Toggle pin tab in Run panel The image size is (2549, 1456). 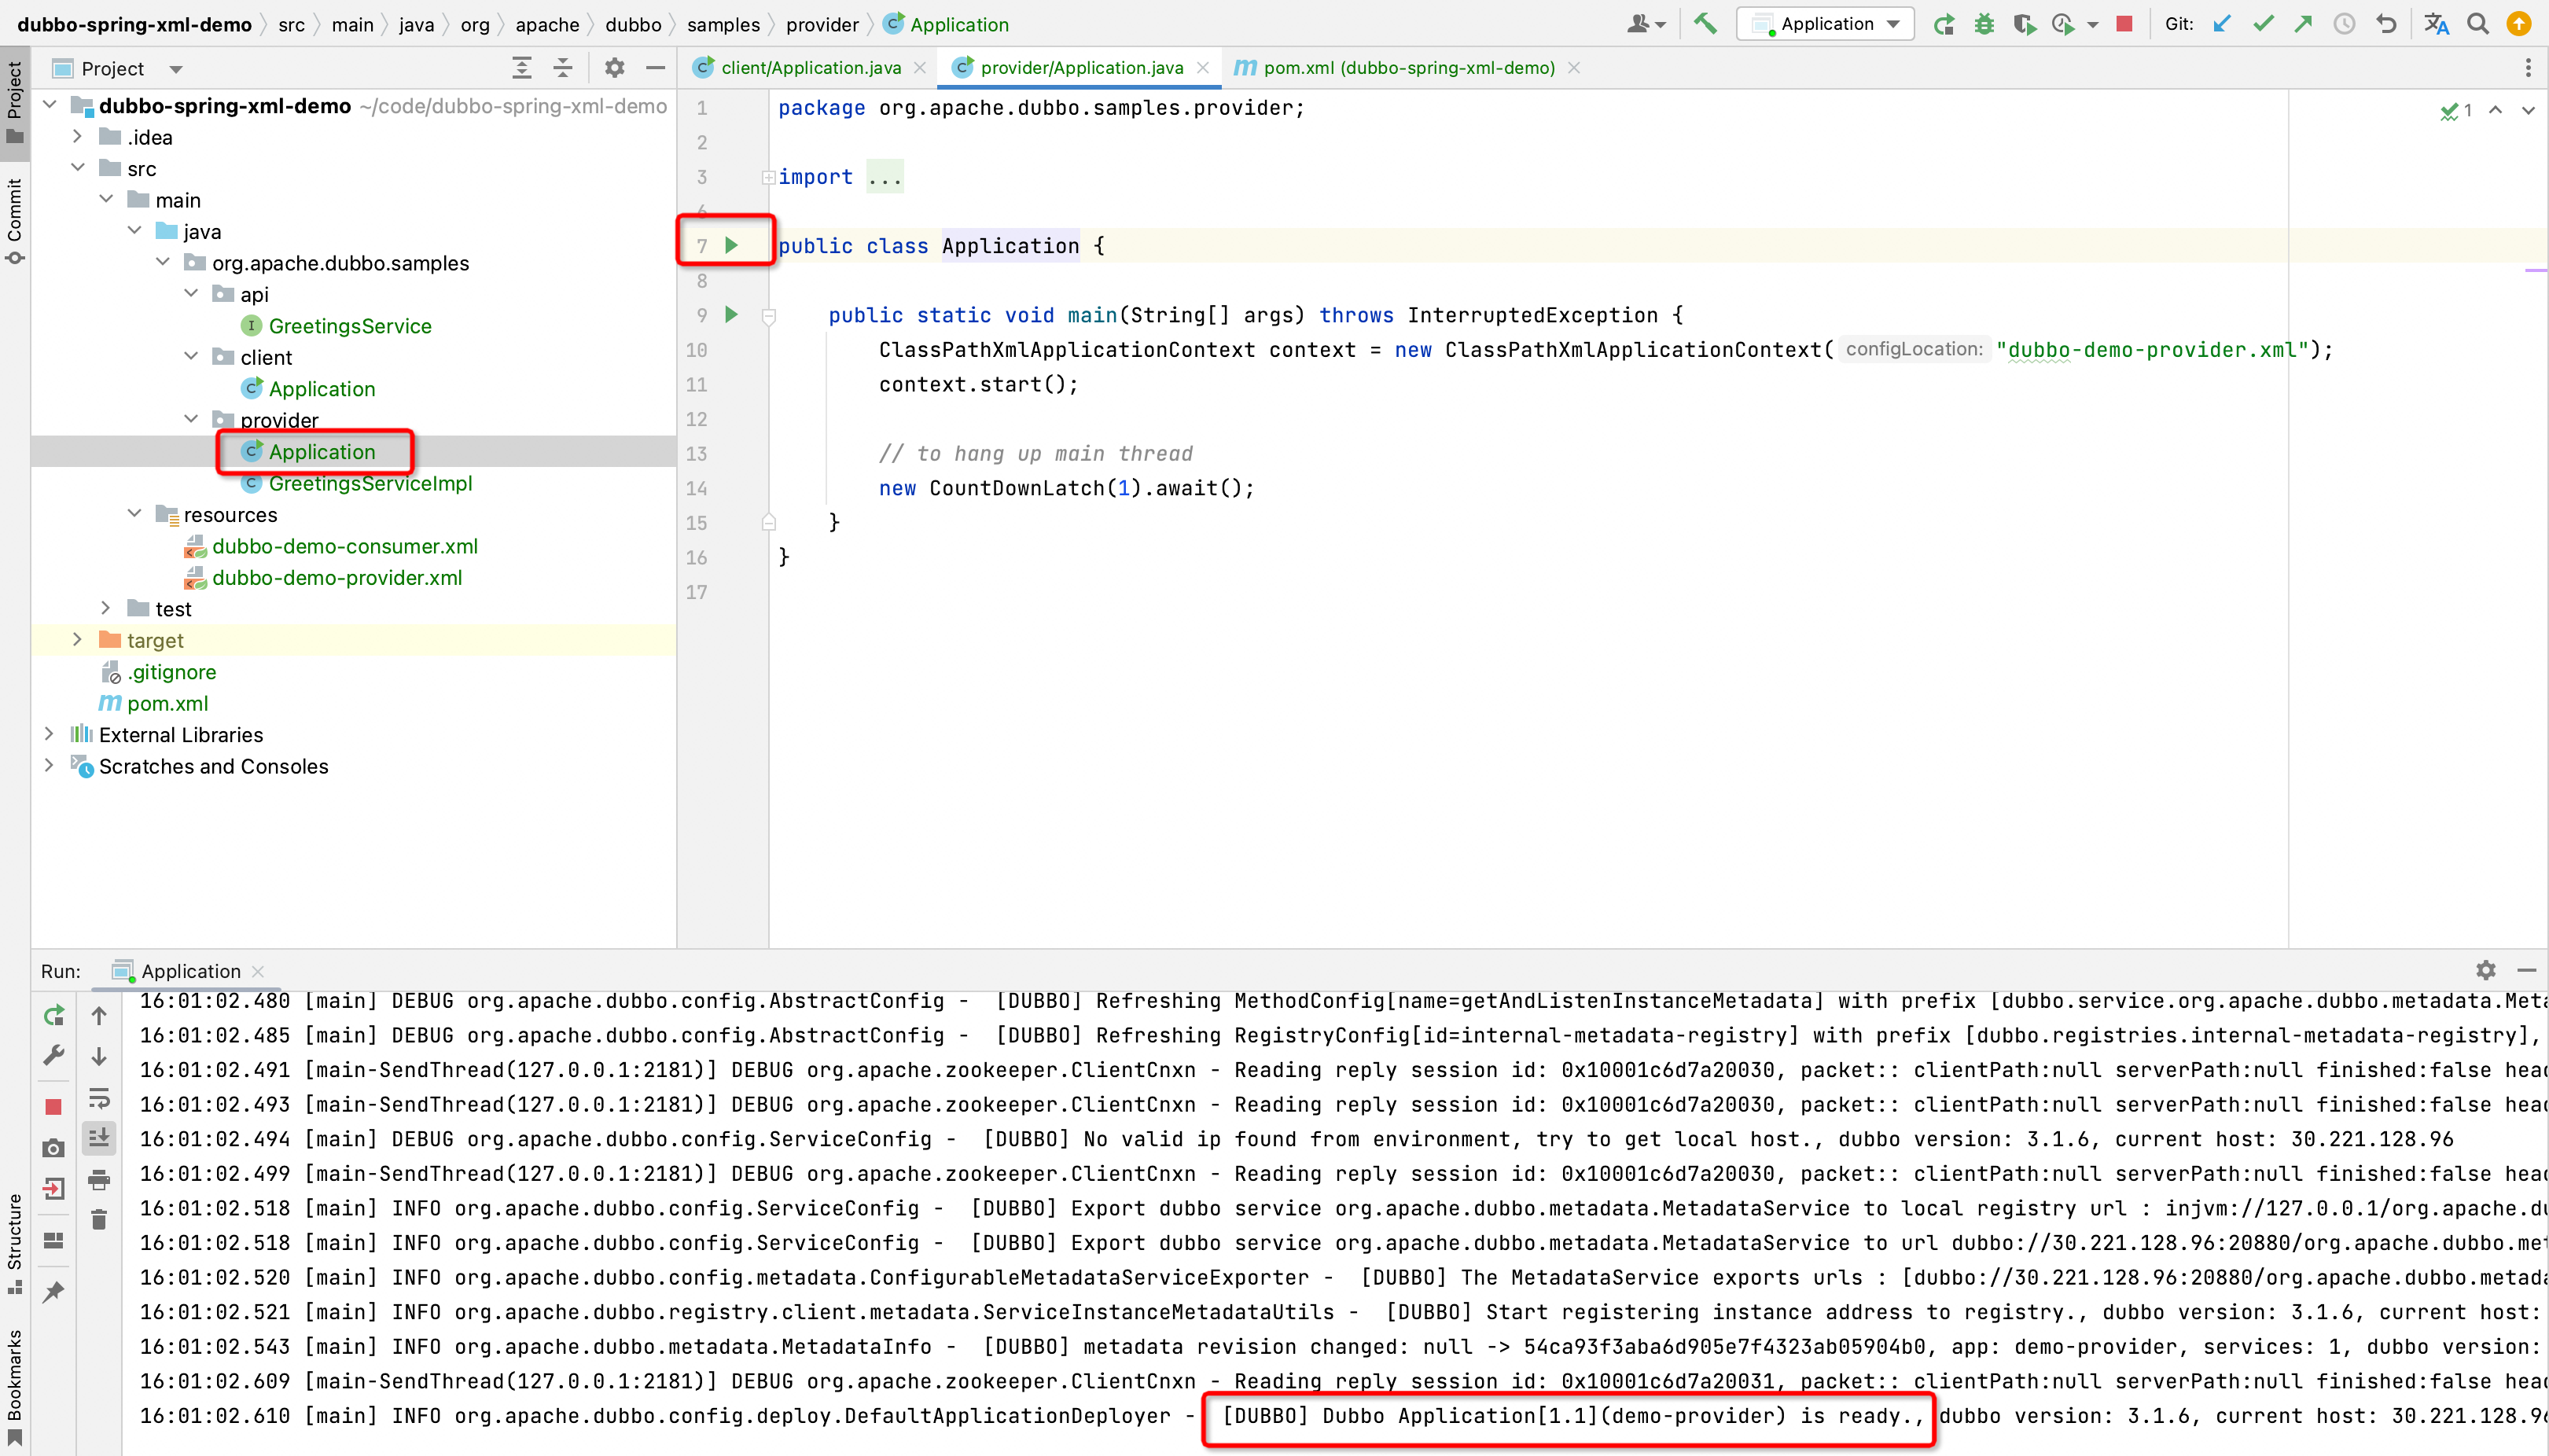(54, 1291)
